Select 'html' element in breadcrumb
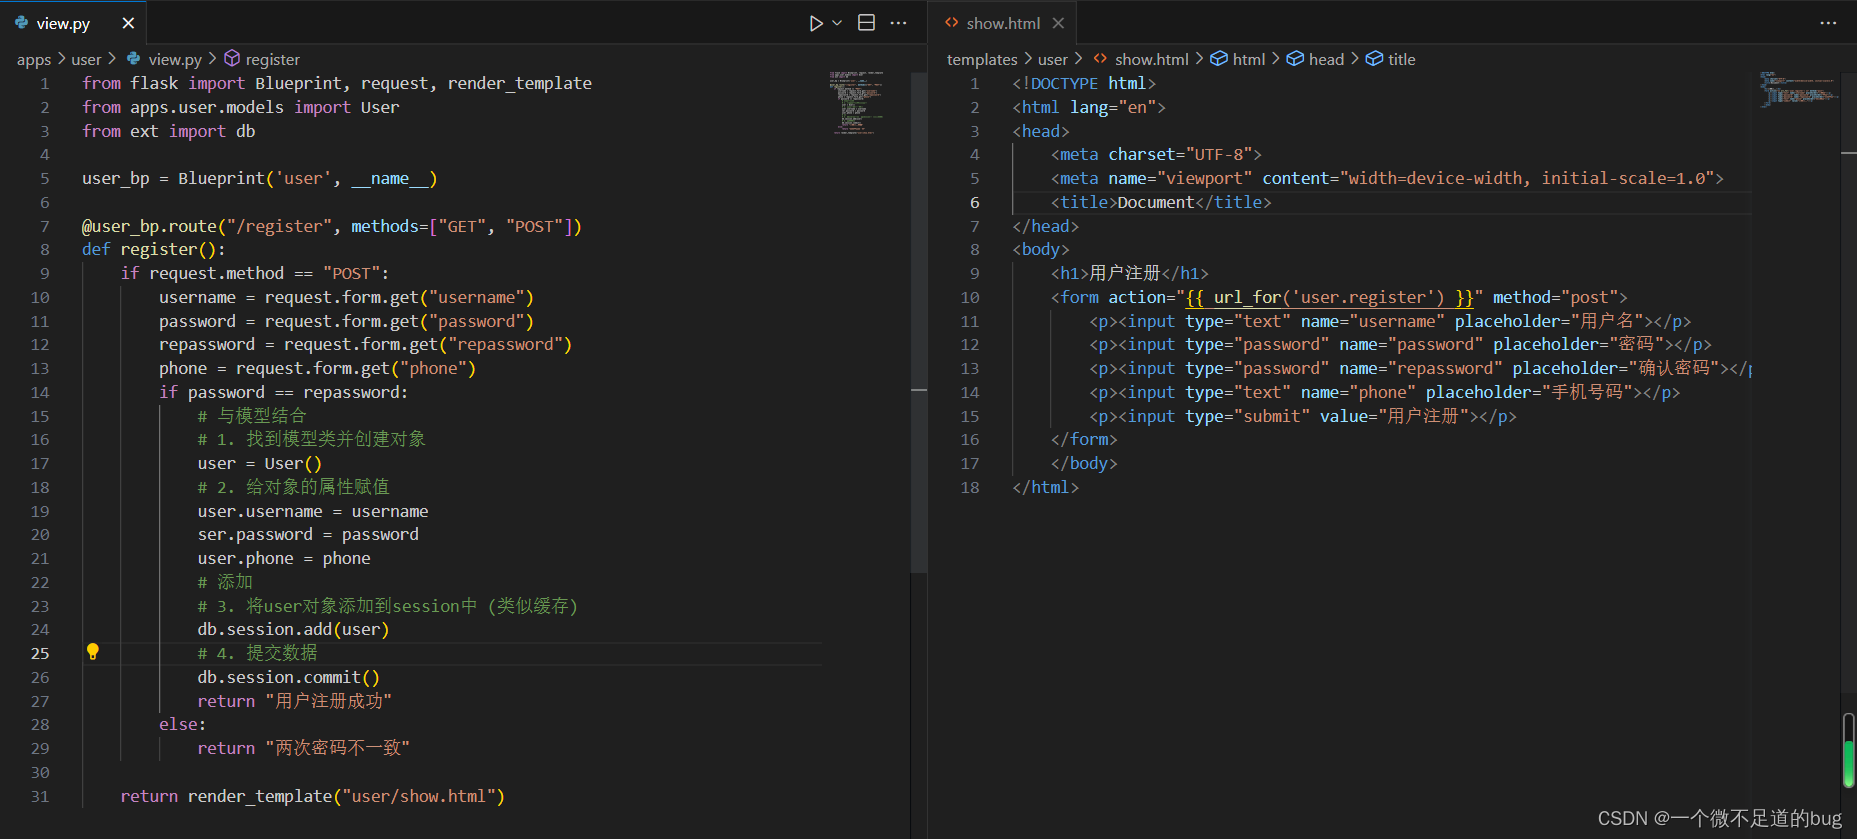Viewport: 1858px width, 839px height. pos(1249,60)
